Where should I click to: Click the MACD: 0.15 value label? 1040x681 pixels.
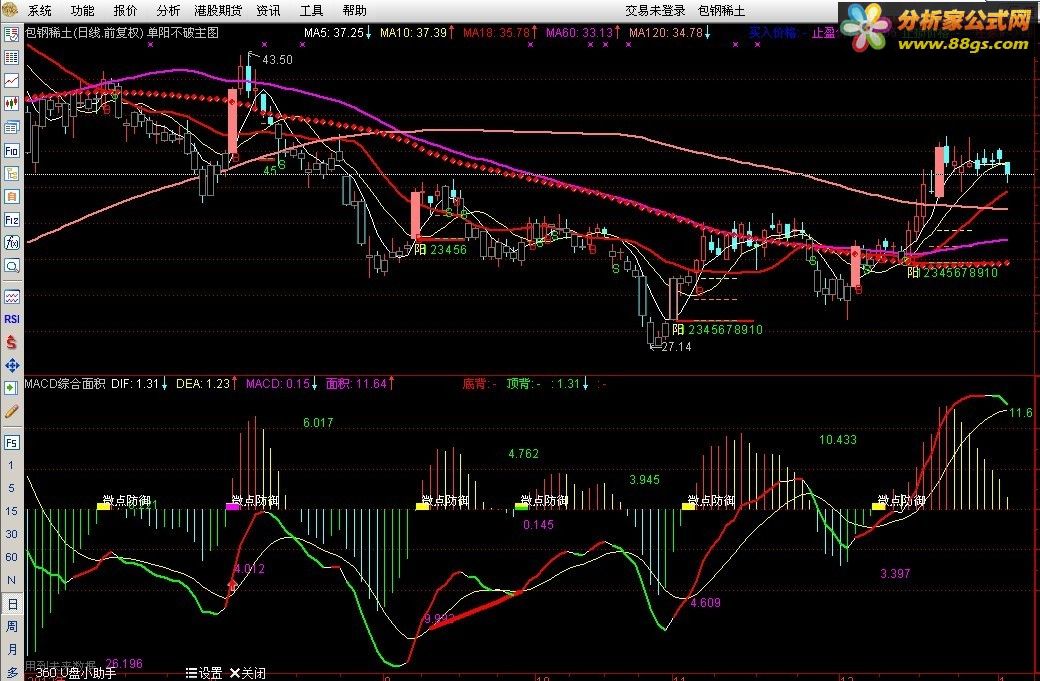(x=281, y=383)
